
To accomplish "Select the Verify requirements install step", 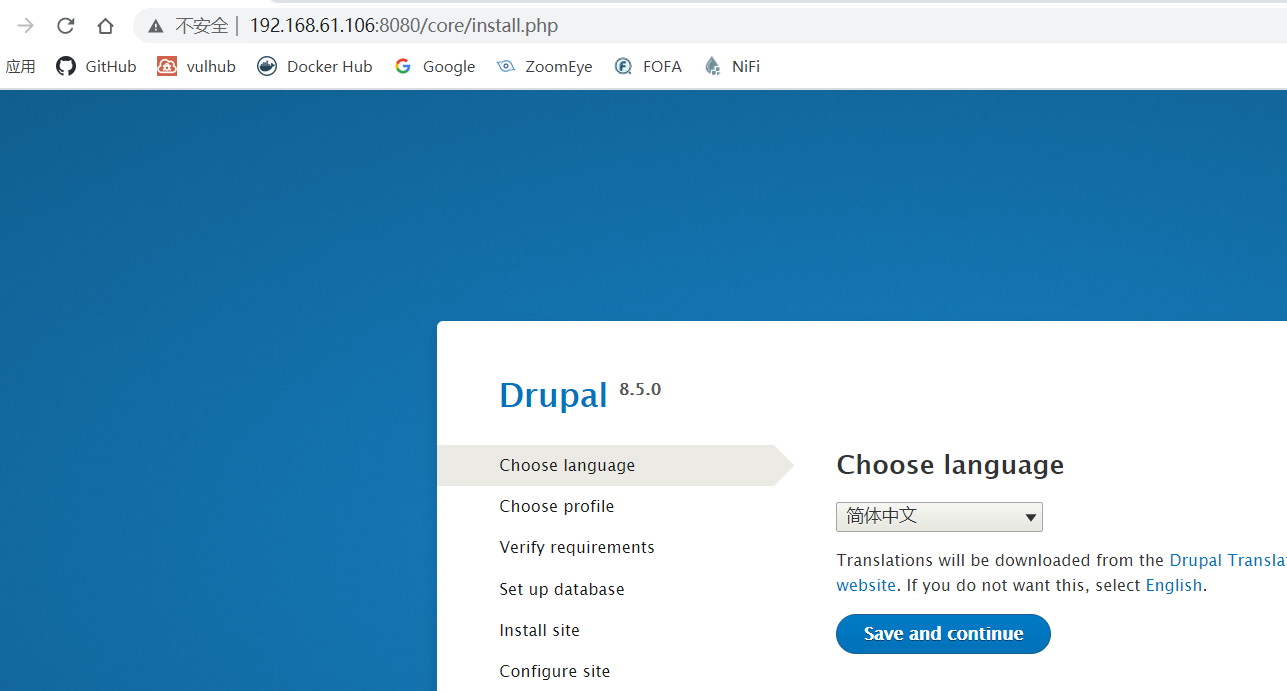I will coord(577,548).
